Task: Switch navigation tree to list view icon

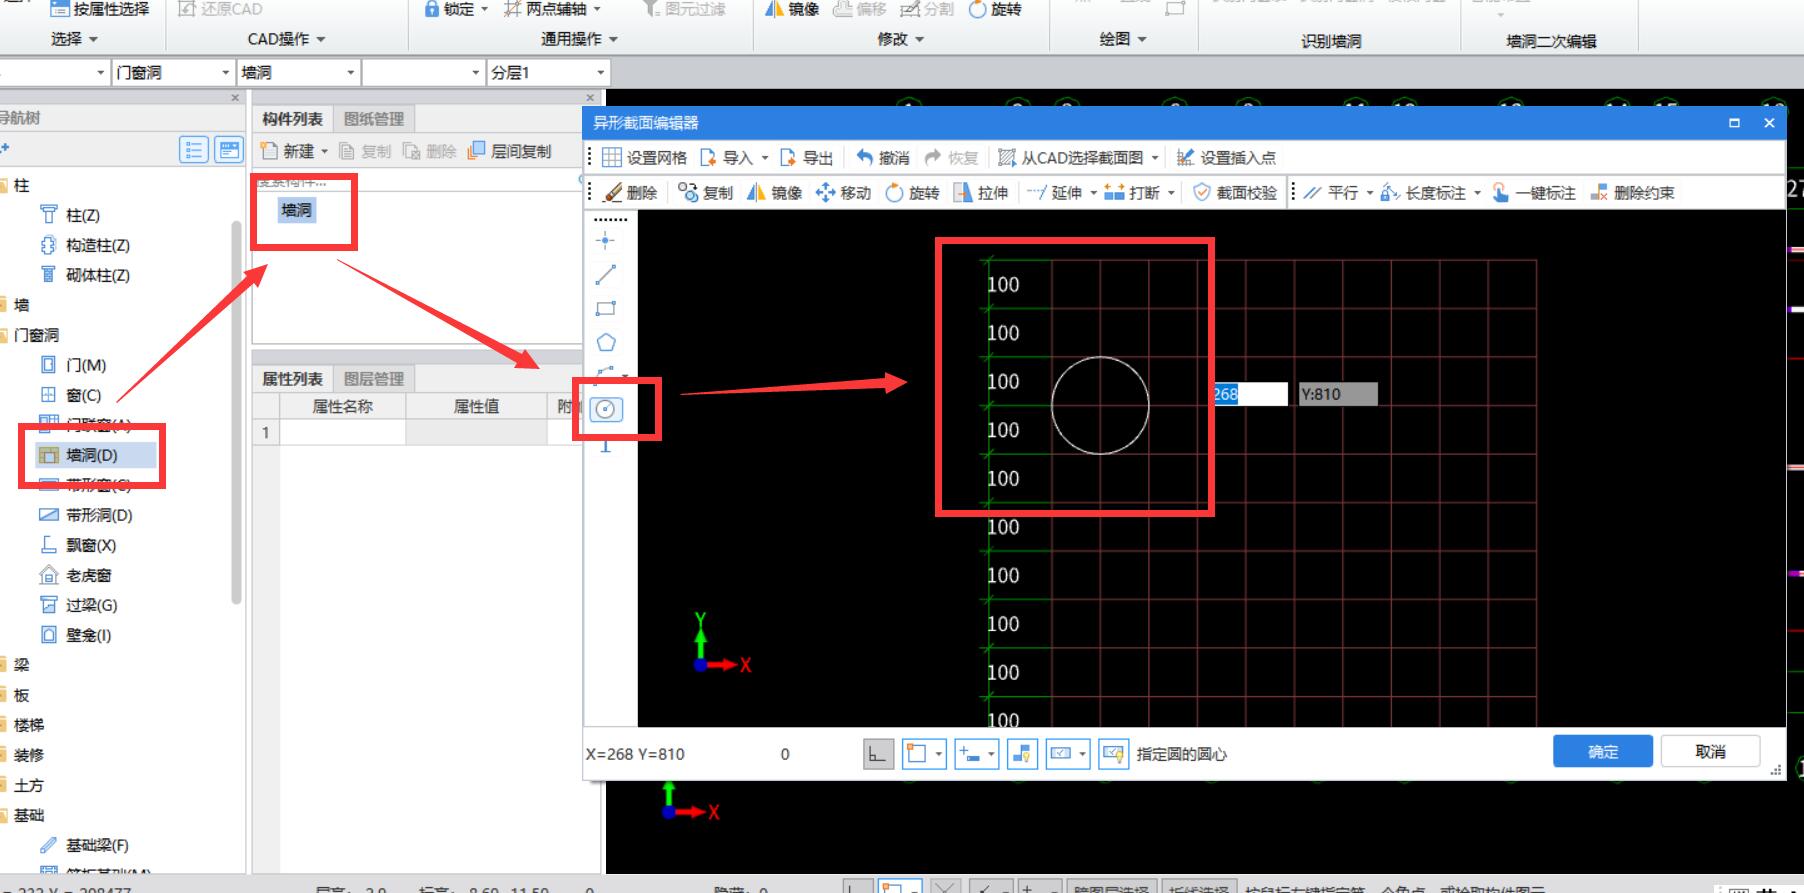Action: [x=193, y=150]
